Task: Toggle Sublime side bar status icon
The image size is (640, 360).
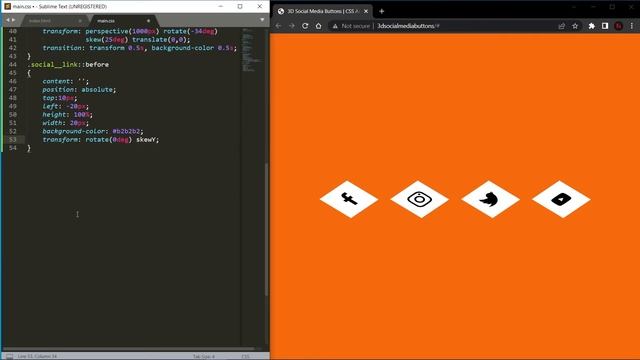Action: (9, 356)
